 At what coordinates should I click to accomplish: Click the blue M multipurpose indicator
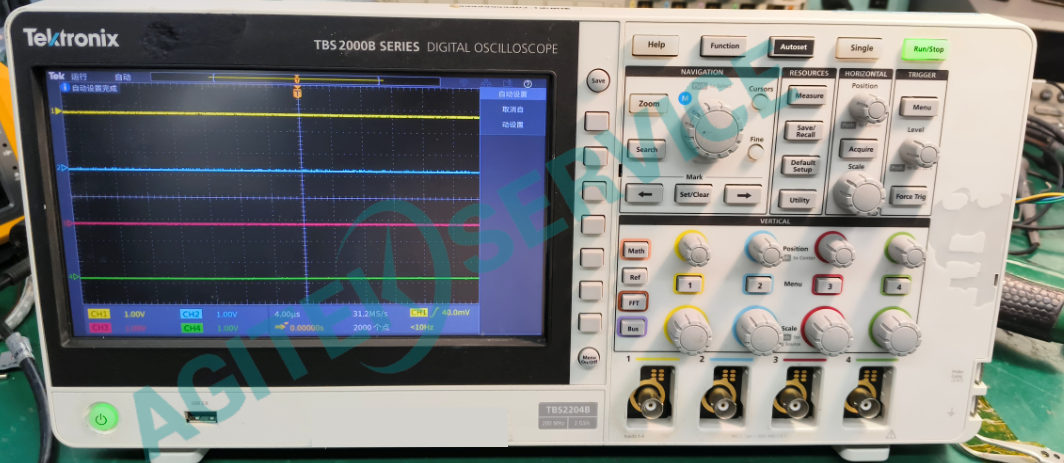click(x=685, y=98)
